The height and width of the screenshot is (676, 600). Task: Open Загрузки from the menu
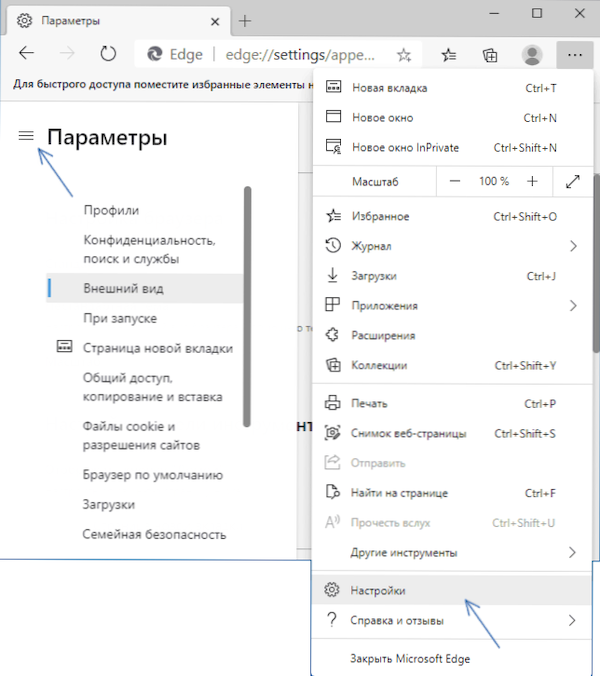click(452, 276)
